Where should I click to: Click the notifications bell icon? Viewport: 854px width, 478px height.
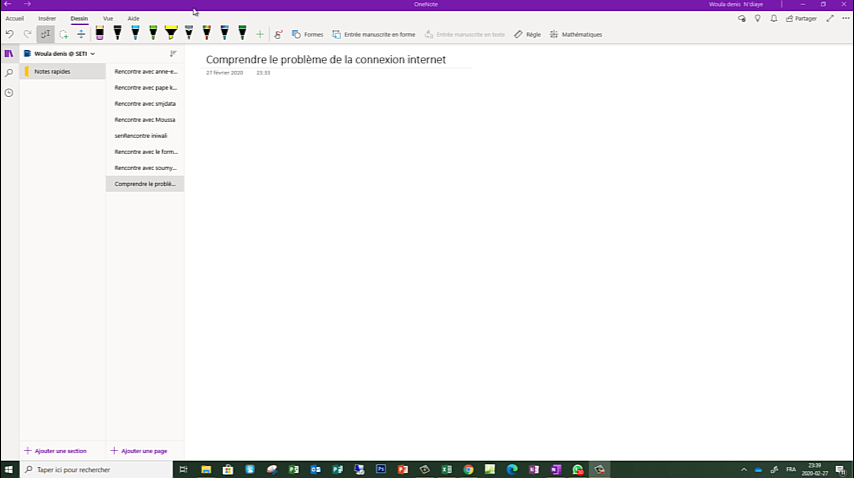[x=773, y=18]
